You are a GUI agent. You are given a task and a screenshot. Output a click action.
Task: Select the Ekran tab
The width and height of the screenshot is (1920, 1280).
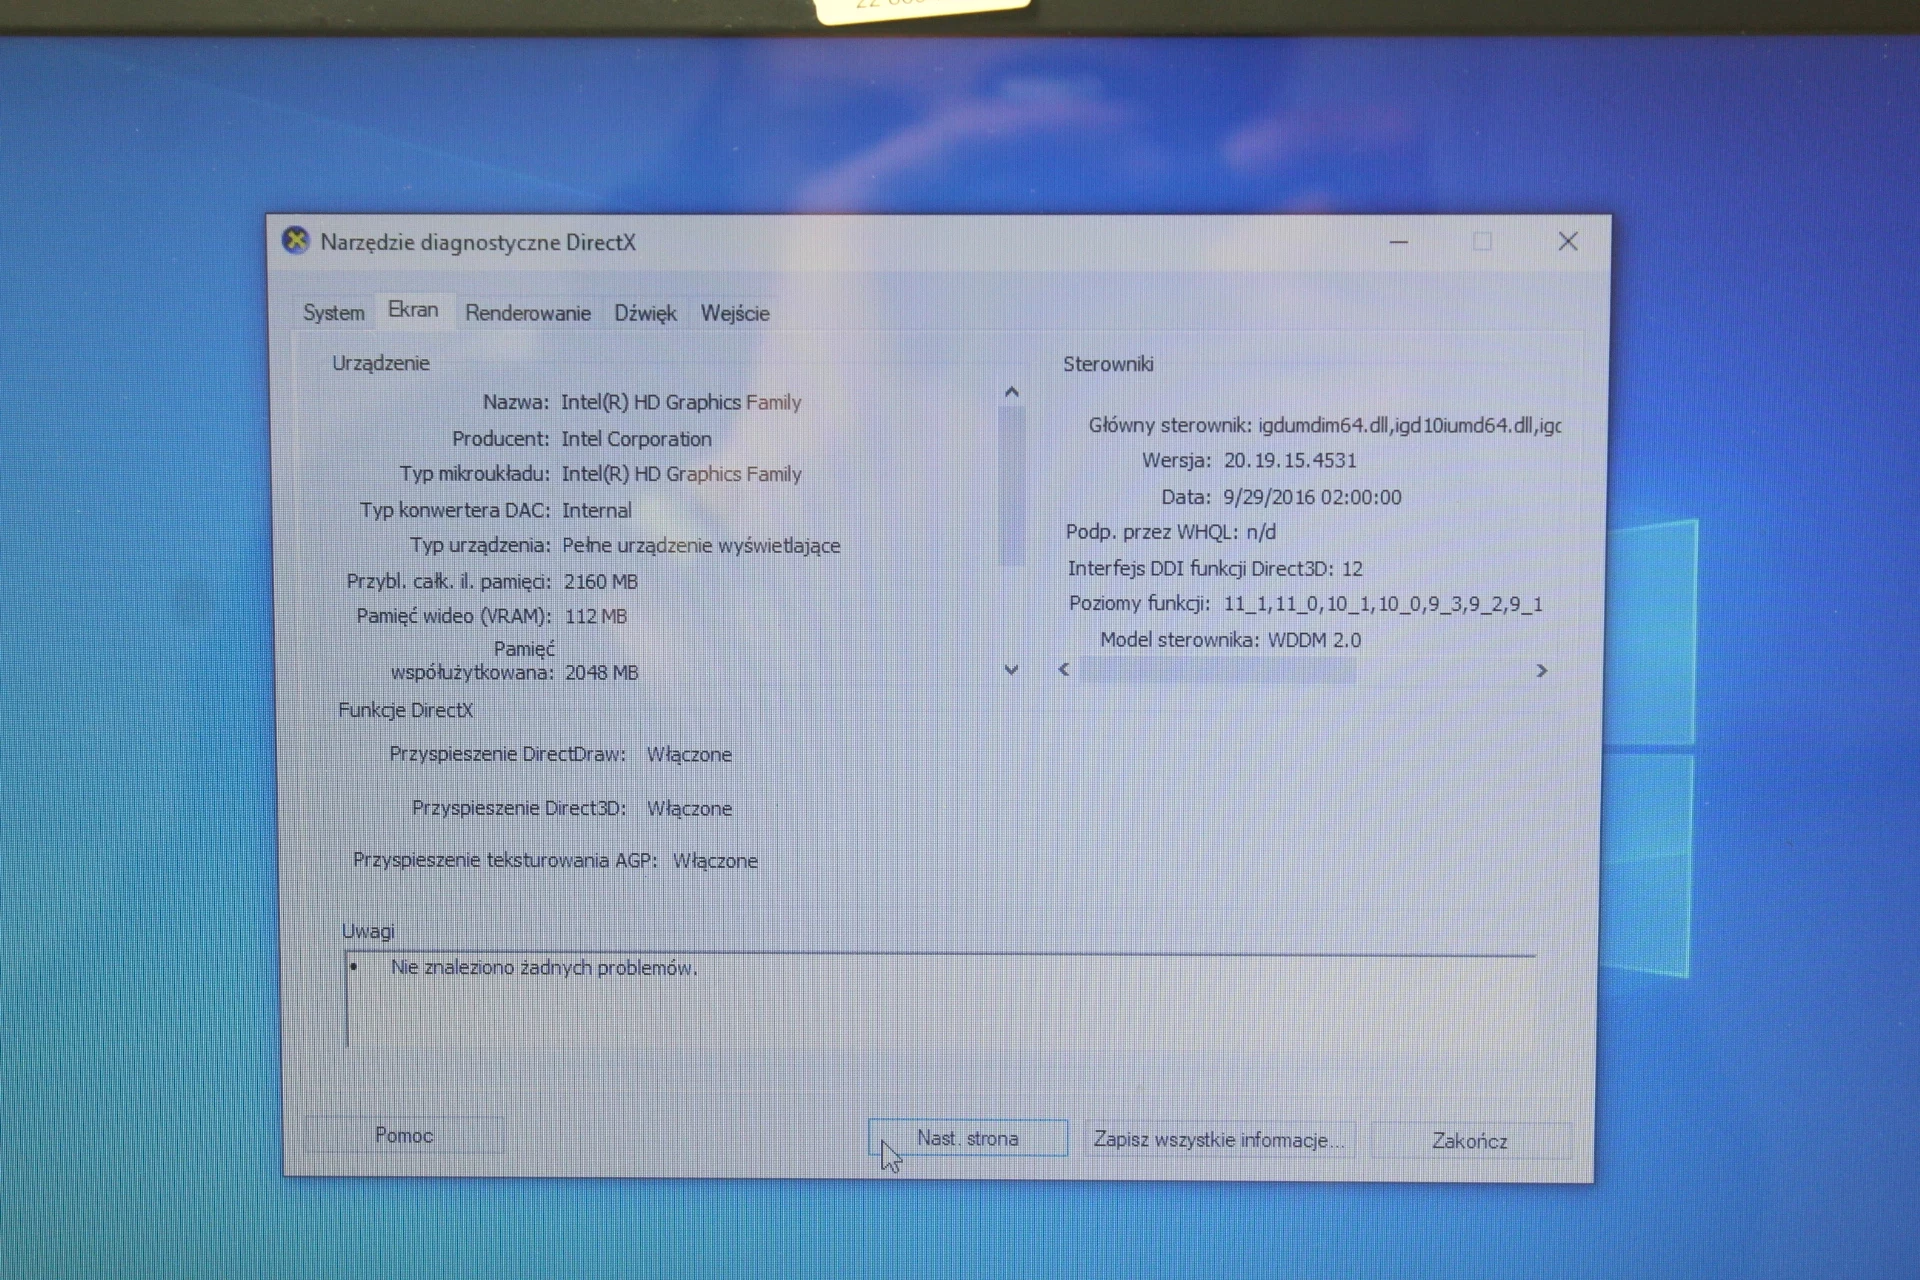tap(413, 310)
